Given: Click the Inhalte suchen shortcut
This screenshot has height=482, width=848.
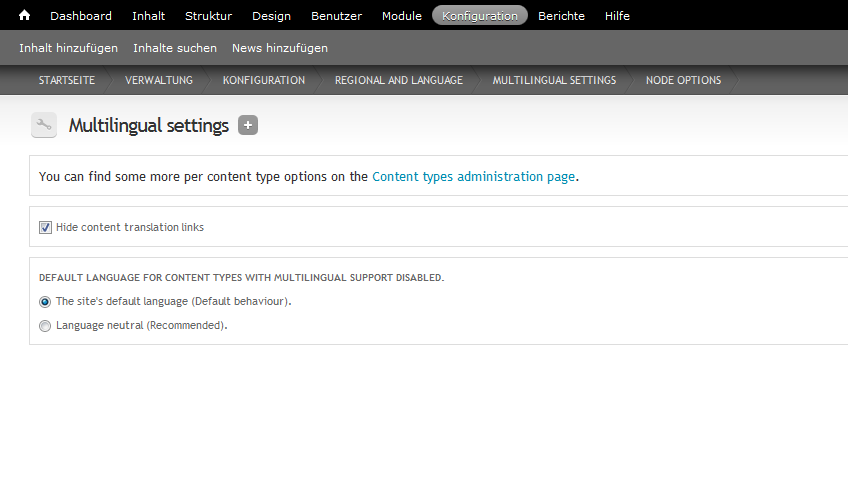Looking at the screenshot, I should (175, 48).
